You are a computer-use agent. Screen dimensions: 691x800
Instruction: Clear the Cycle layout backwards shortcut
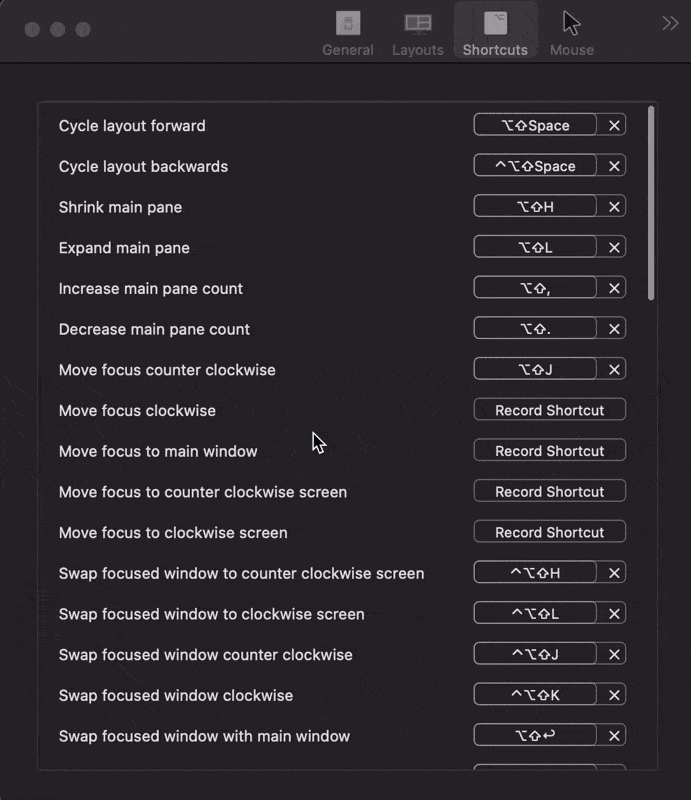615,166
